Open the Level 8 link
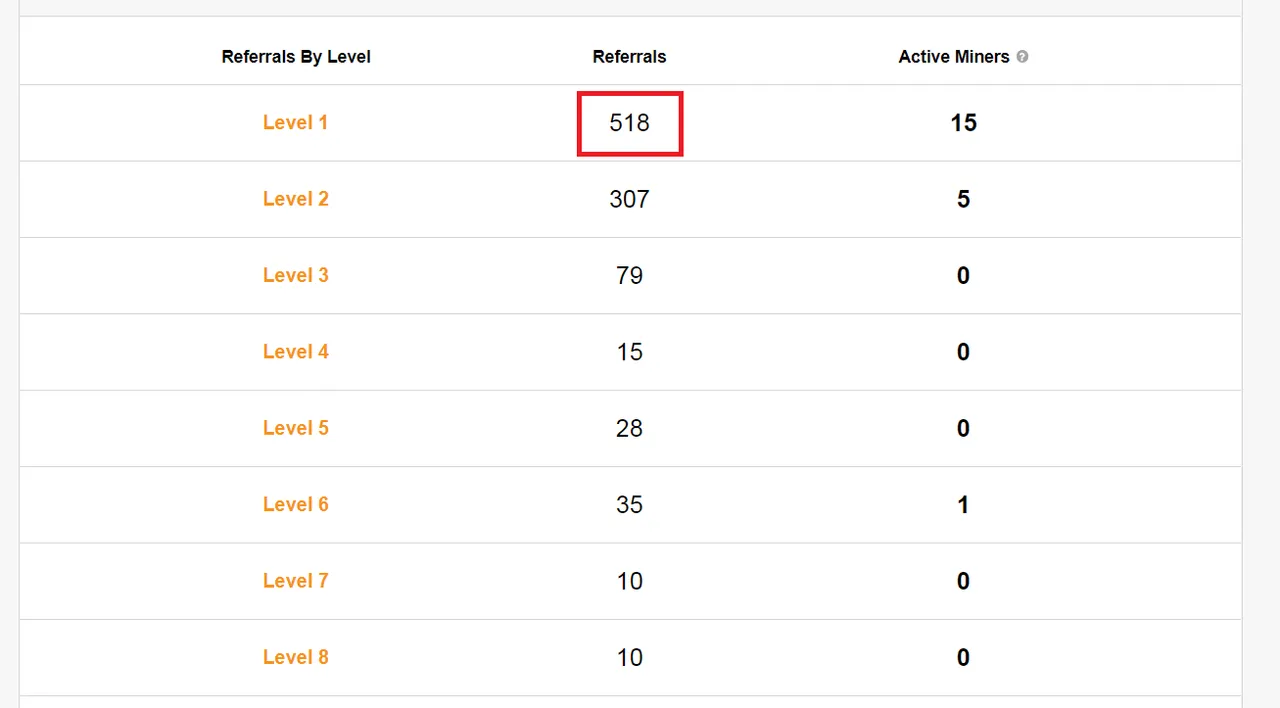The height and width of the screenshot is (708, 1280). click(x=295, y=657)
